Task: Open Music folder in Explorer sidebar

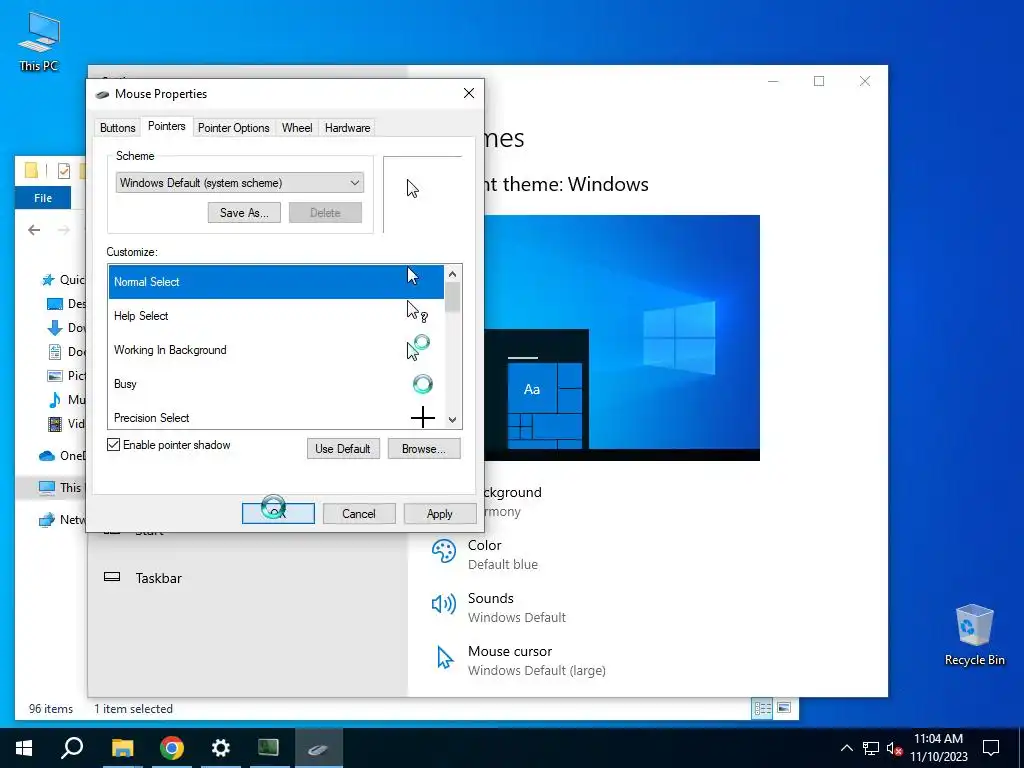Action: tap(67, 400)
